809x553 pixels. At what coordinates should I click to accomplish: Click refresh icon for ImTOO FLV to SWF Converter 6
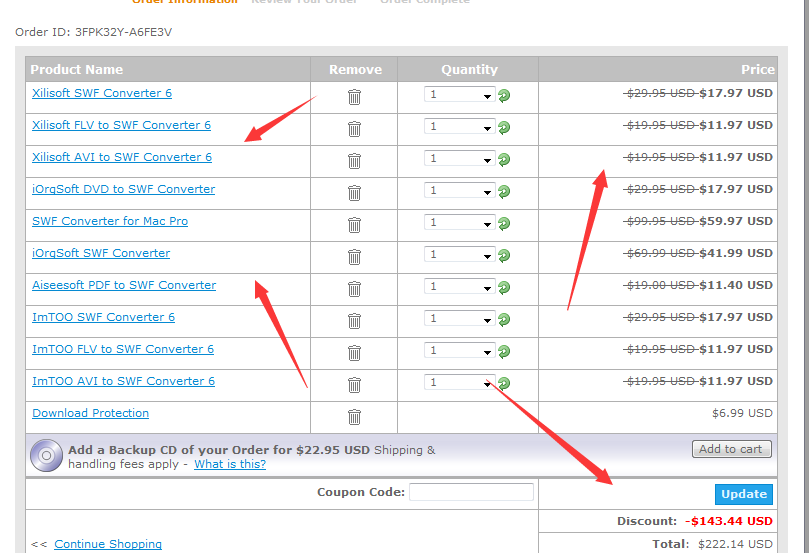[504, 351]
